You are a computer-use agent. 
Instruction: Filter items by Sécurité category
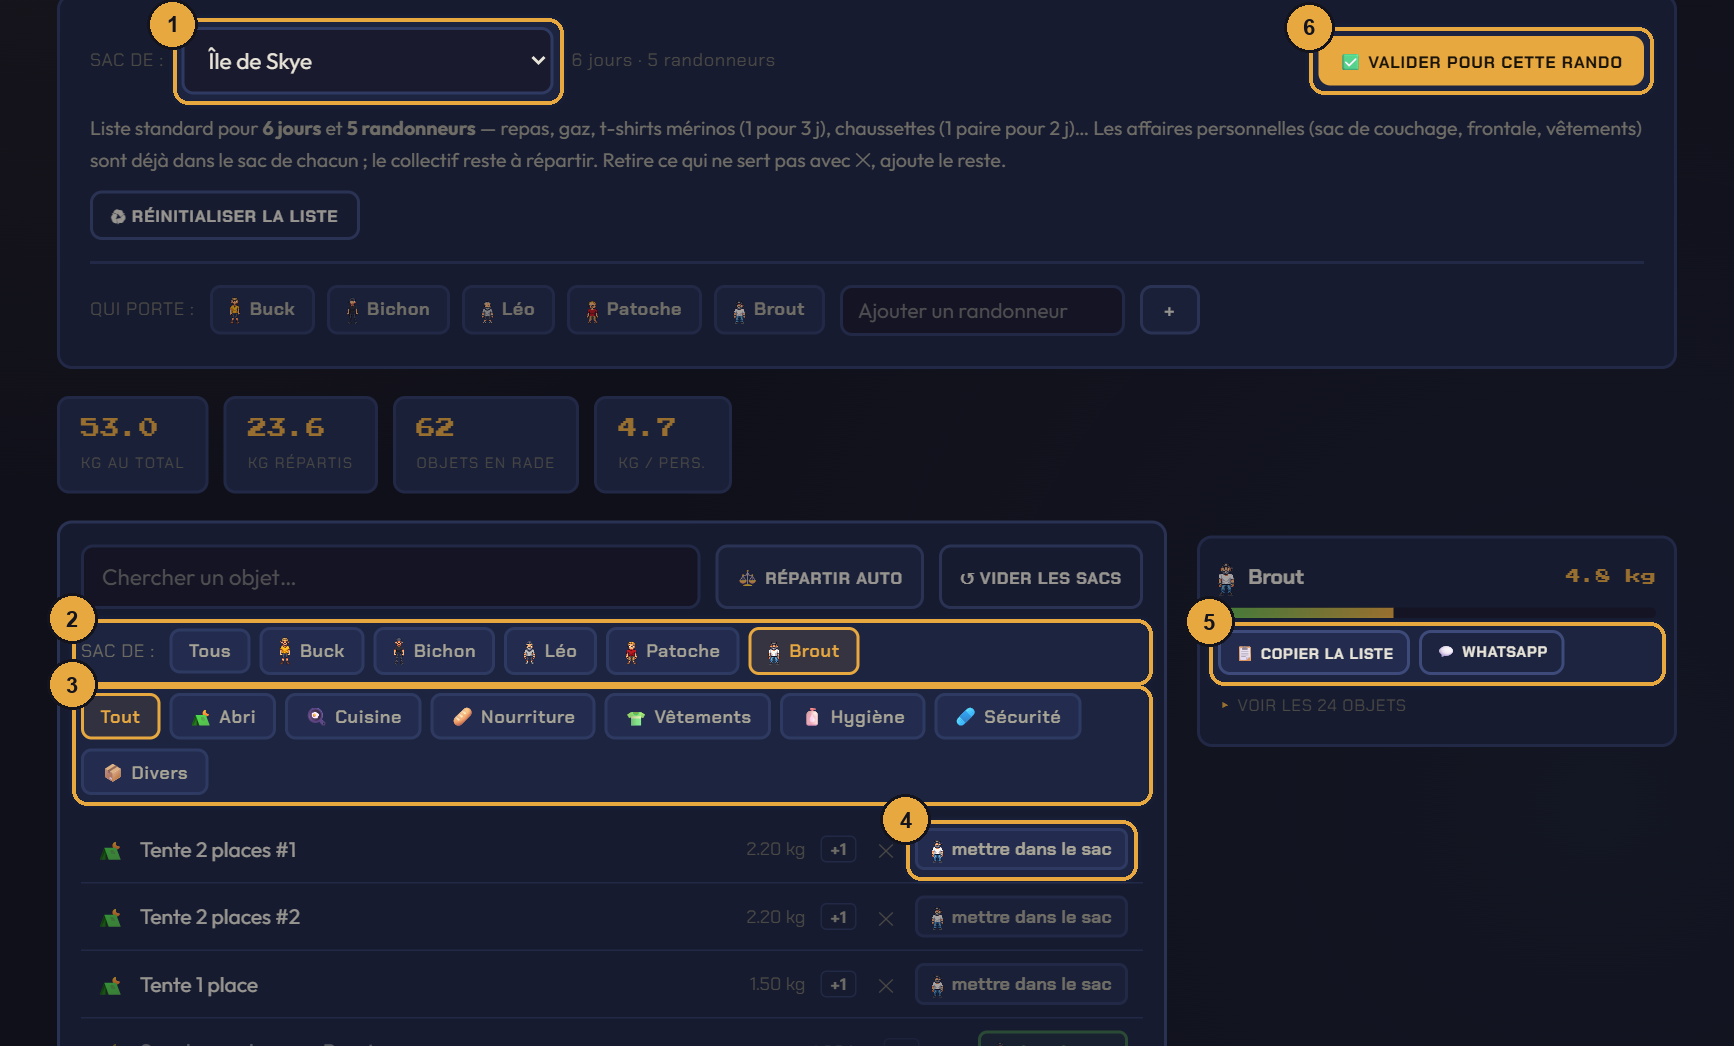1008,717
